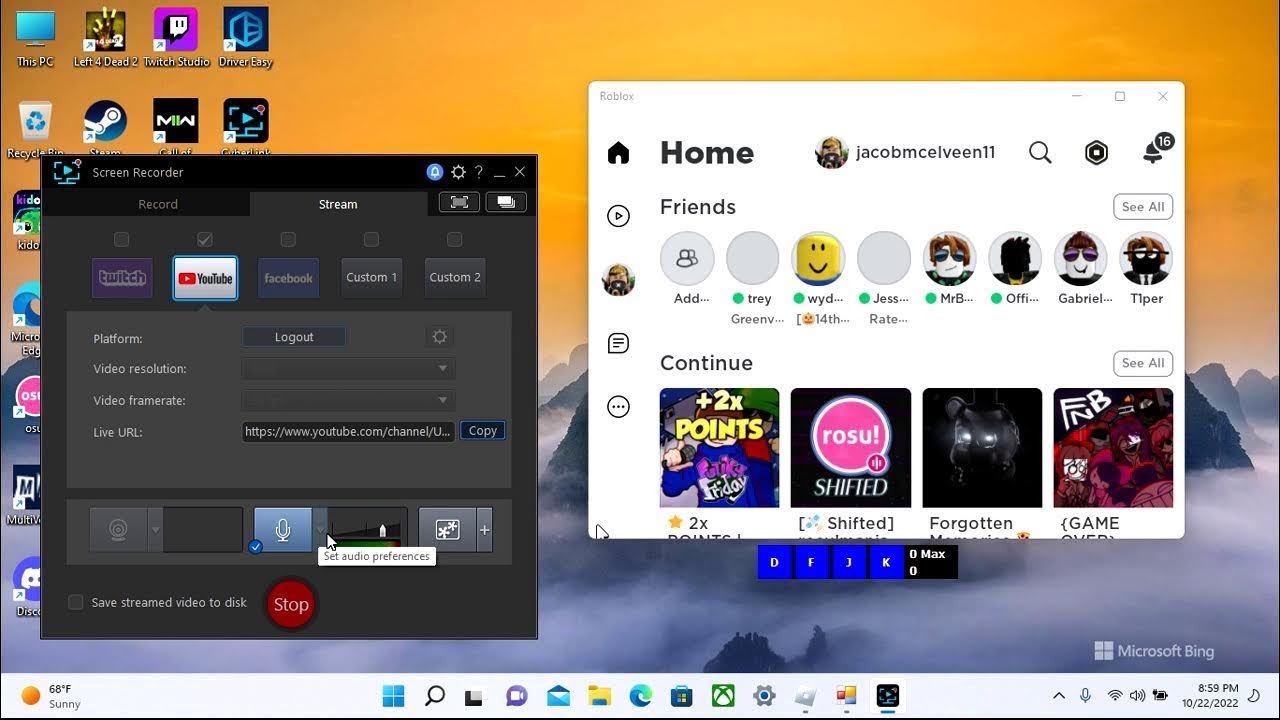Screen dimensions: 1280x720
Task: Click Windows Start button
Action: [393, 696]
